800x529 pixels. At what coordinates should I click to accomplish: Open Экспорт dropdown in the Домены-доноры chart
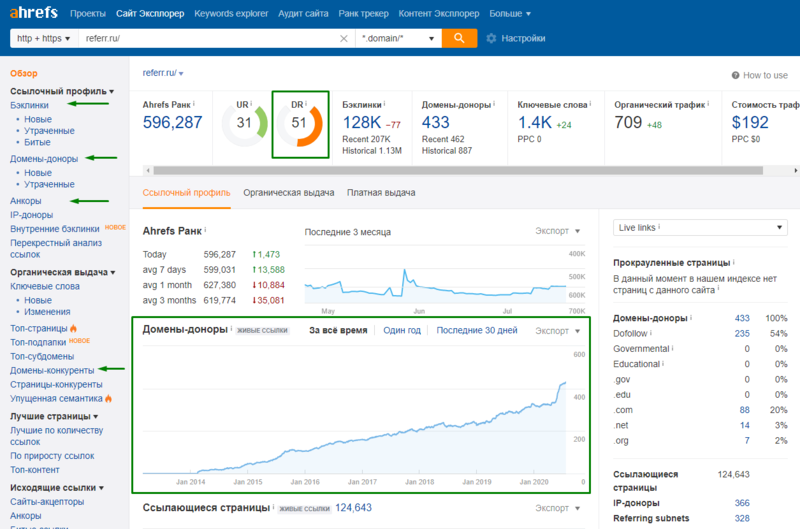tap(558, 331)
